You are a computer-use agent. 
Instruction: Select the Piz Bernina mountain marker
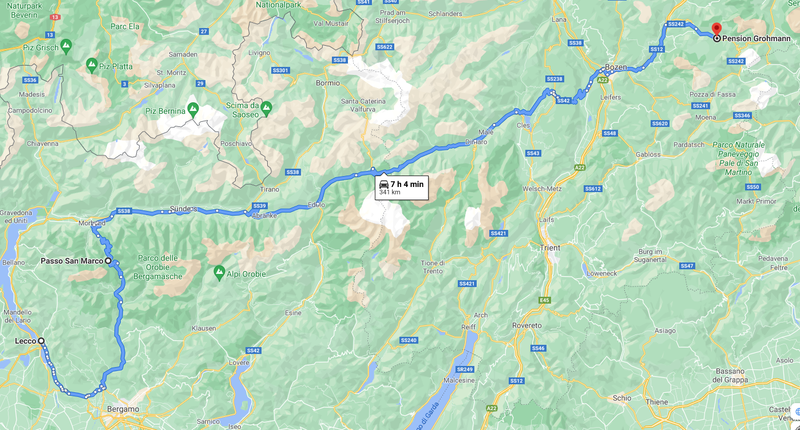[193, 109]
